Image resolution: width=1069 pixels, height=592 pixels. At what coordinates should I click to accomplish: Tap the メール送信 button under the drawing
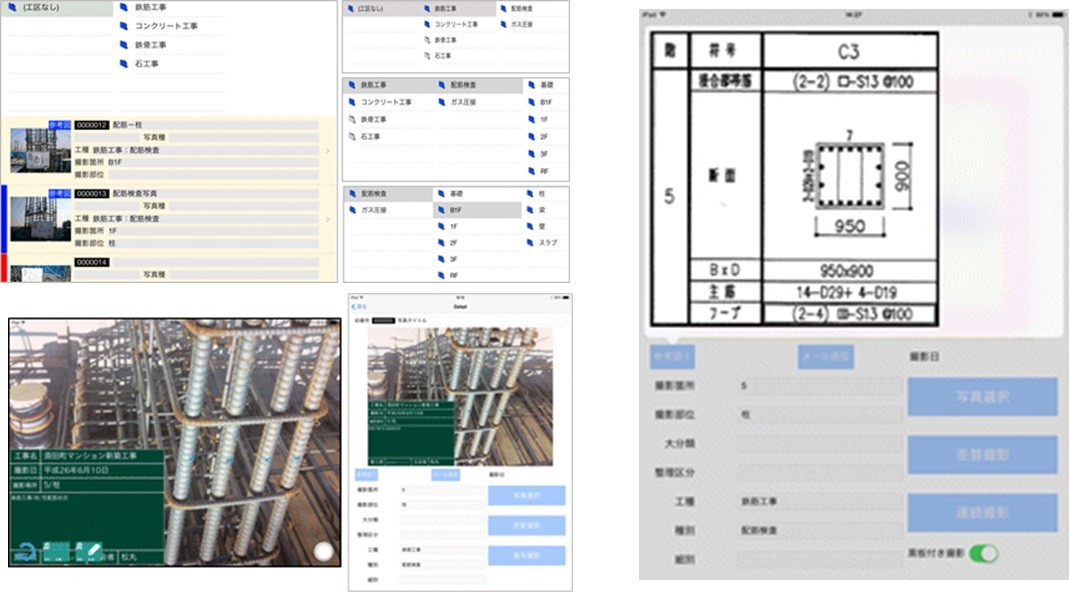(x=825, y=355)
